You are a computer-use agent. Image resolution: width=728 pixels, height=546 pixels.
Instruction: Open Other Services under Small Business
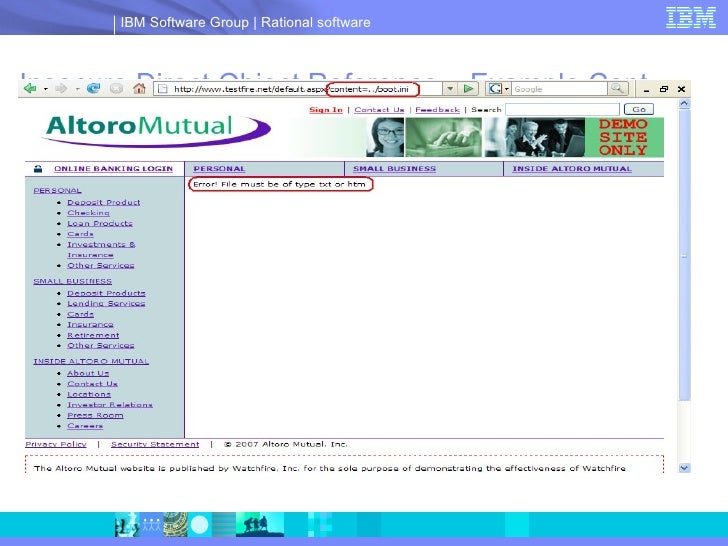(x=101, y=345)
